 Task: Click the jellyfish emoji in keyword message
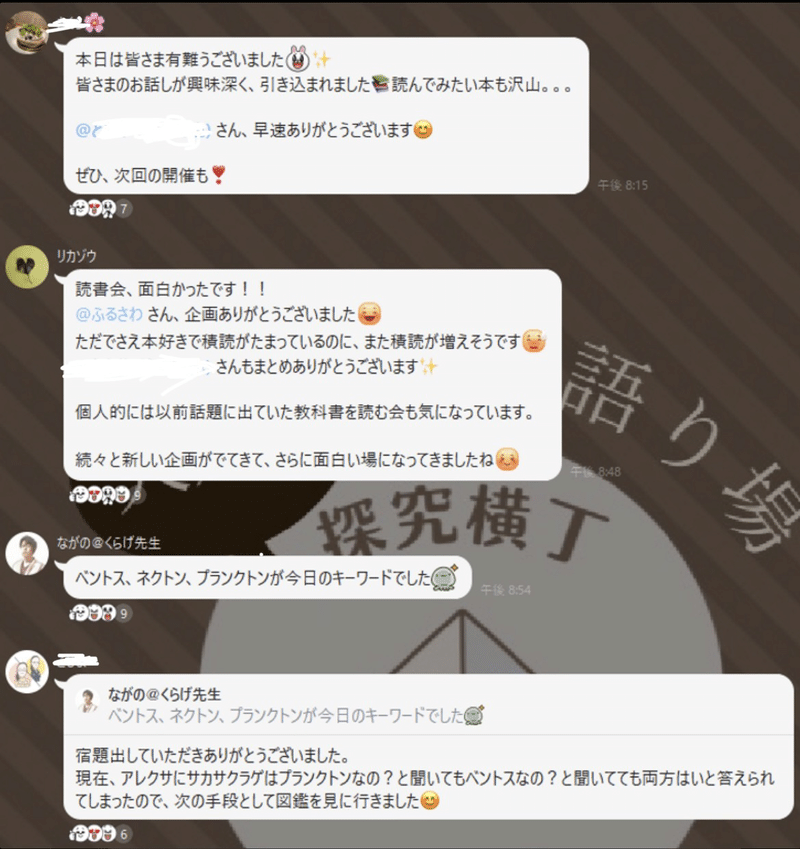point(444,578)
